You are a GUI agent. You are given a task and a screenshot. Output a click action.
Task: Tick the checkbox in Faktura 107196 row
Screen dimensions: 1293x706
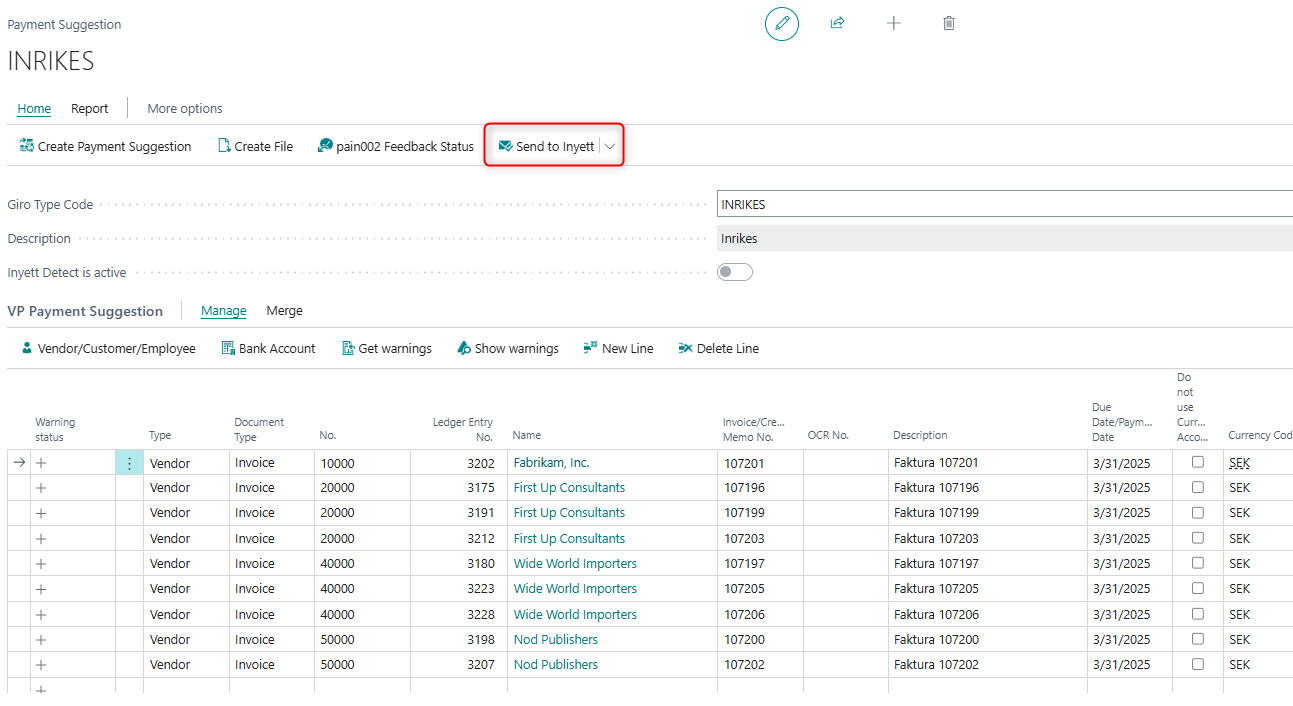click(1198, 487)
